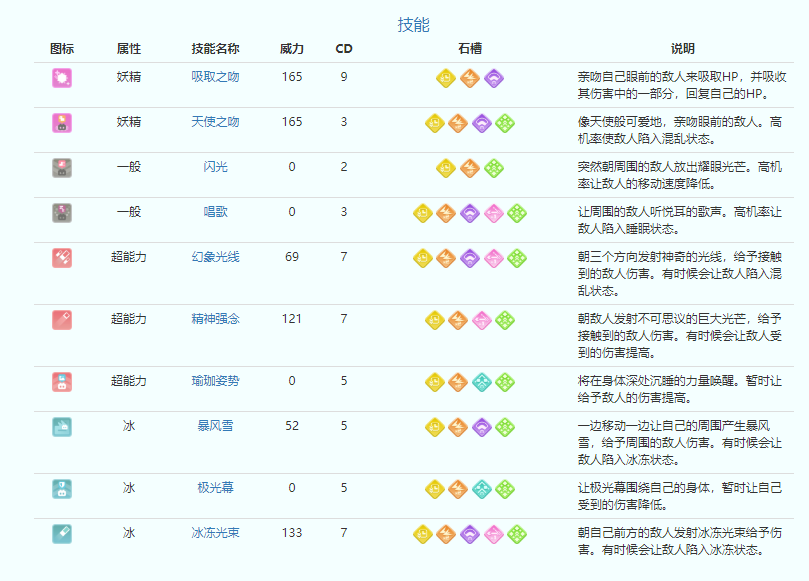The width and height of the screenshot is (809, 581).
Task: Click the gray skill icon for 唱歌
Action: pos(62,212)
